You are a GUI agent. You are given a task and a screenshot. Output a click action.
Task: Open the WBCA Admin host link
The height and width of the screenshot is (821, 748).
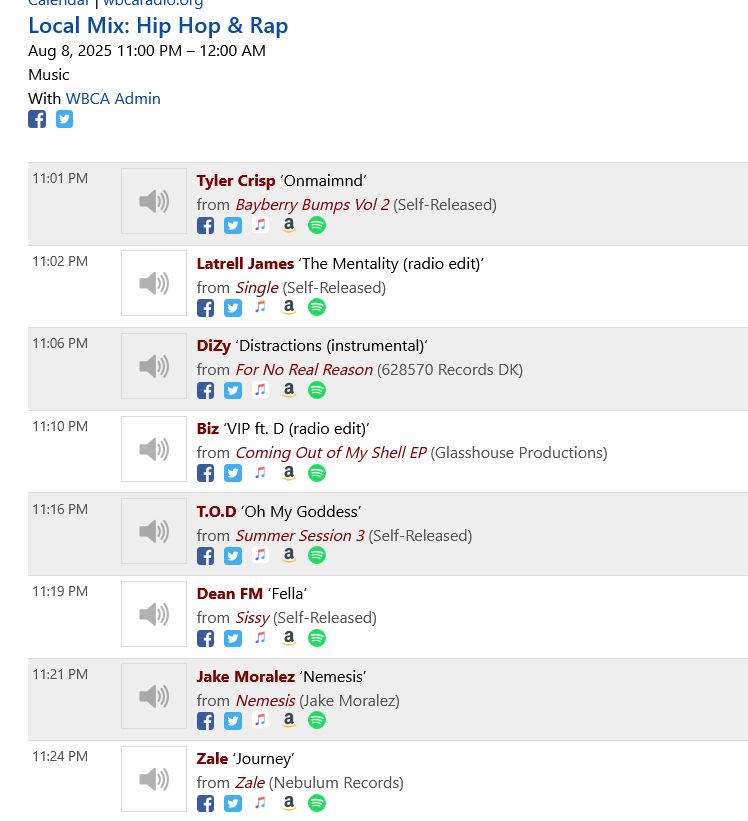tap(113, 98)
